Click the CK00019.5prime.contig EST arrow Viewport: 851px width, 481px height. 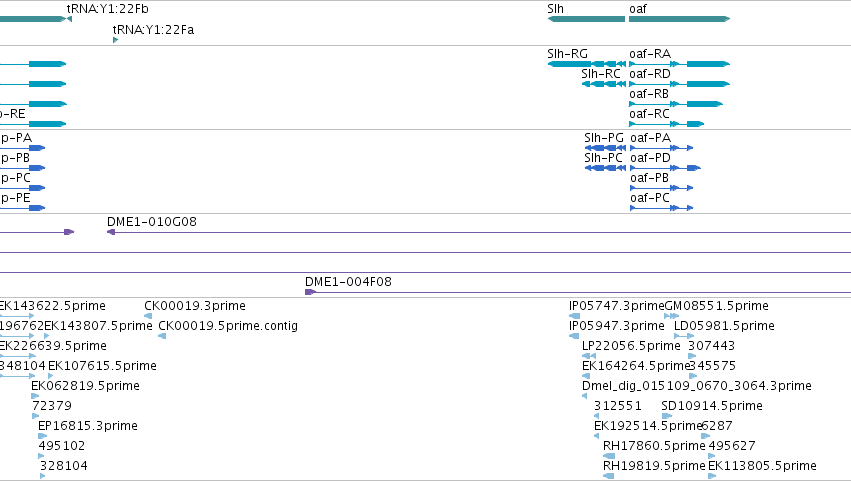click(x=162, y=336)
